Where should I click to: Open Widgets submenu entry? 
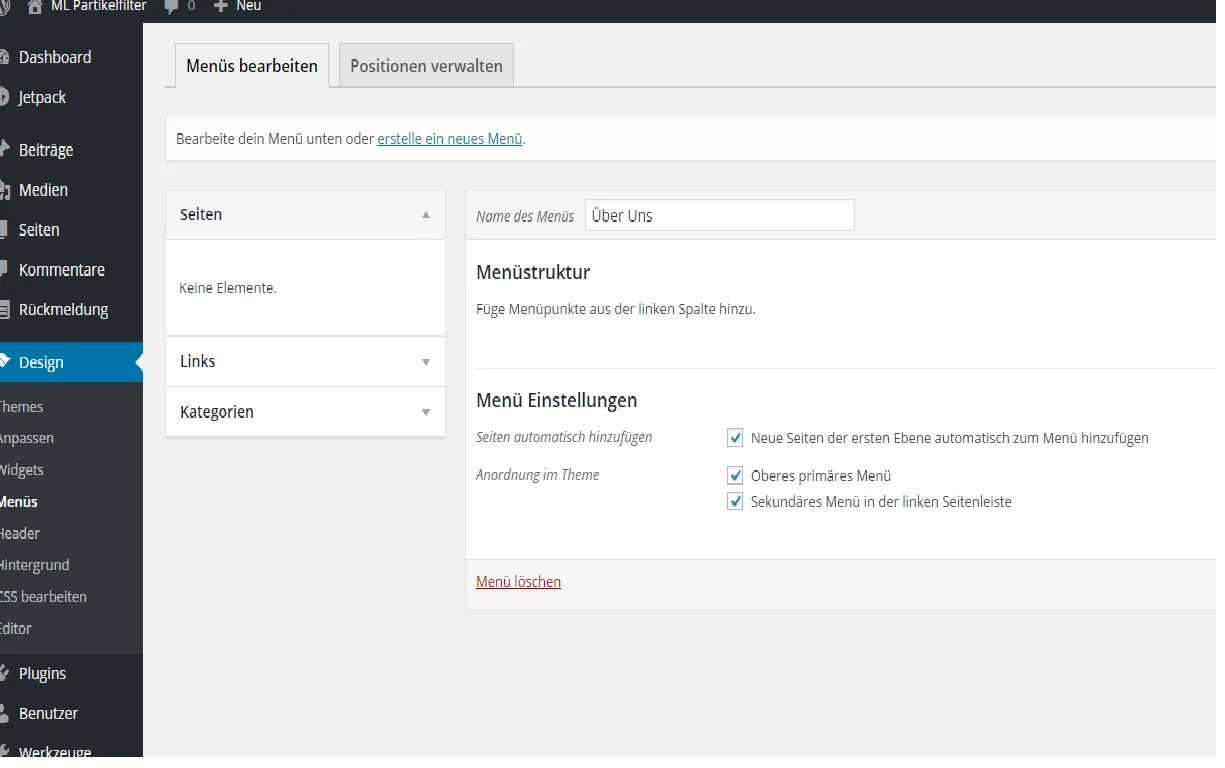(21, 470)
